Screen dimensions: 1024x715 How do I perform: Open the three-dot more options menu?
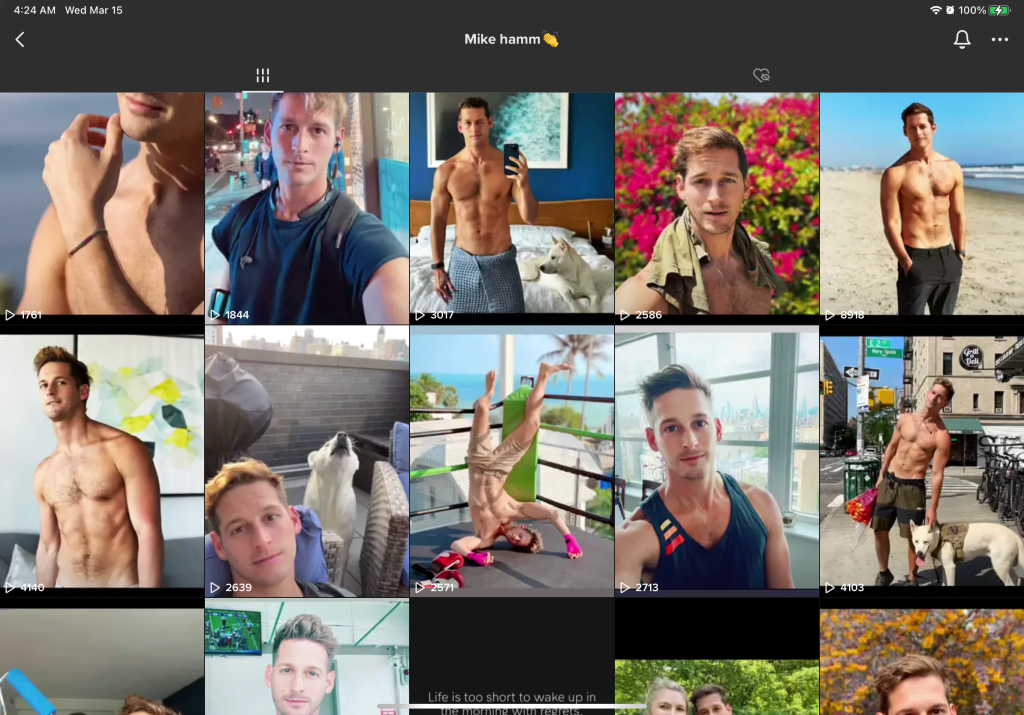[x=999, y=40]
